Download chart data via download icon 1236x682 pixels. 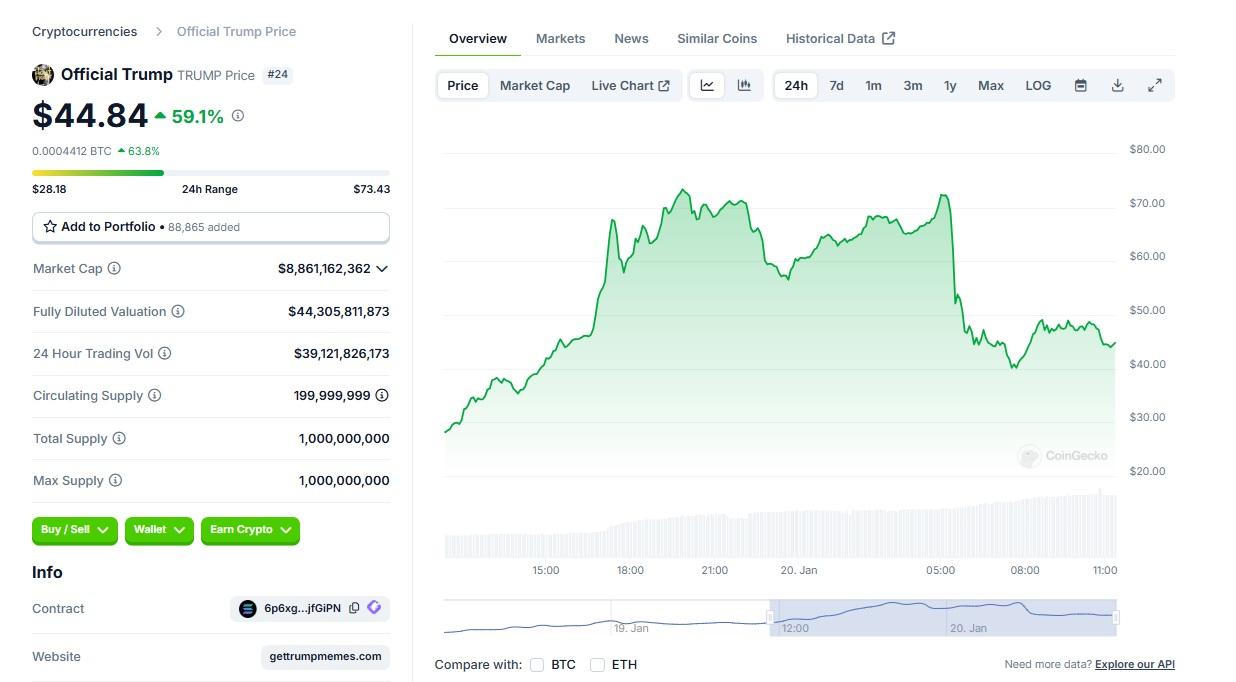1117,85
